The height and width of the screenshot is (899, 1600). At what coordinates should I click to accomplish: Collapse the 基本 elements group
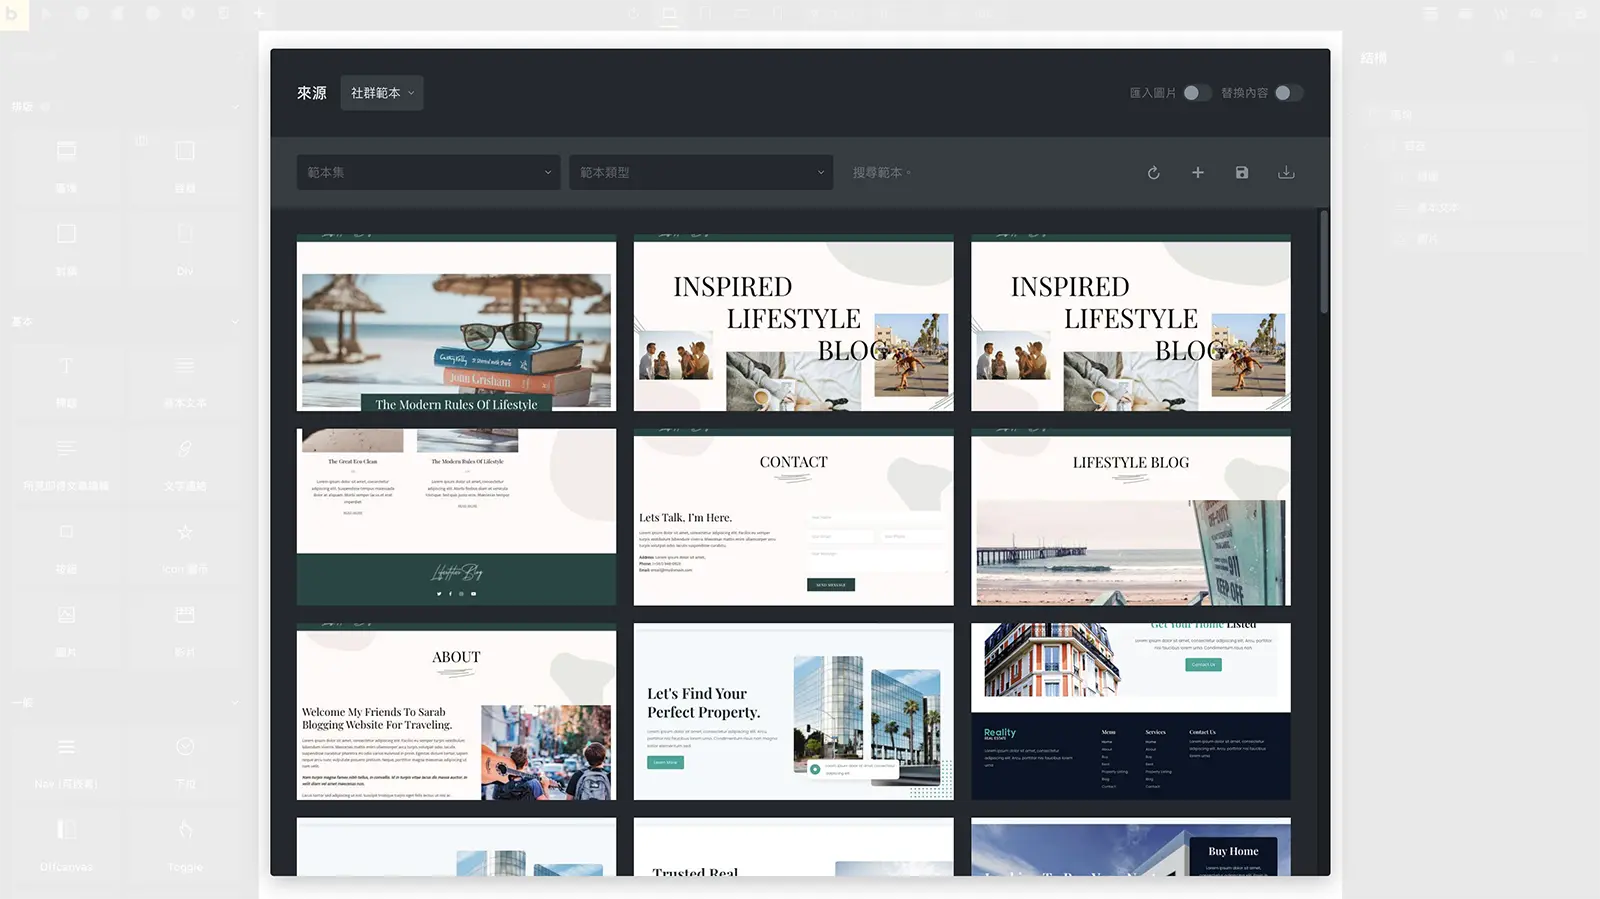(236, 322)
